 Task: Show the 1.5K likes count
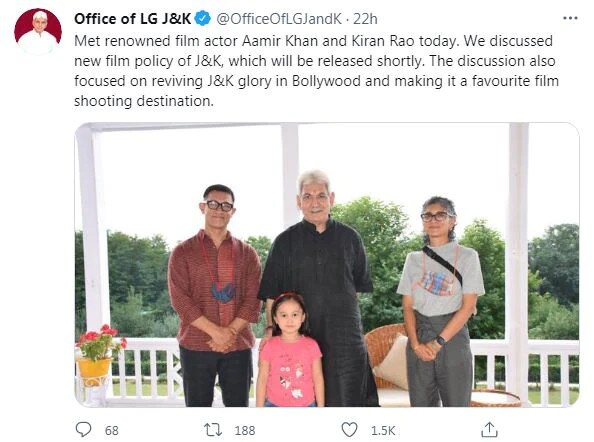pos(383,431)
